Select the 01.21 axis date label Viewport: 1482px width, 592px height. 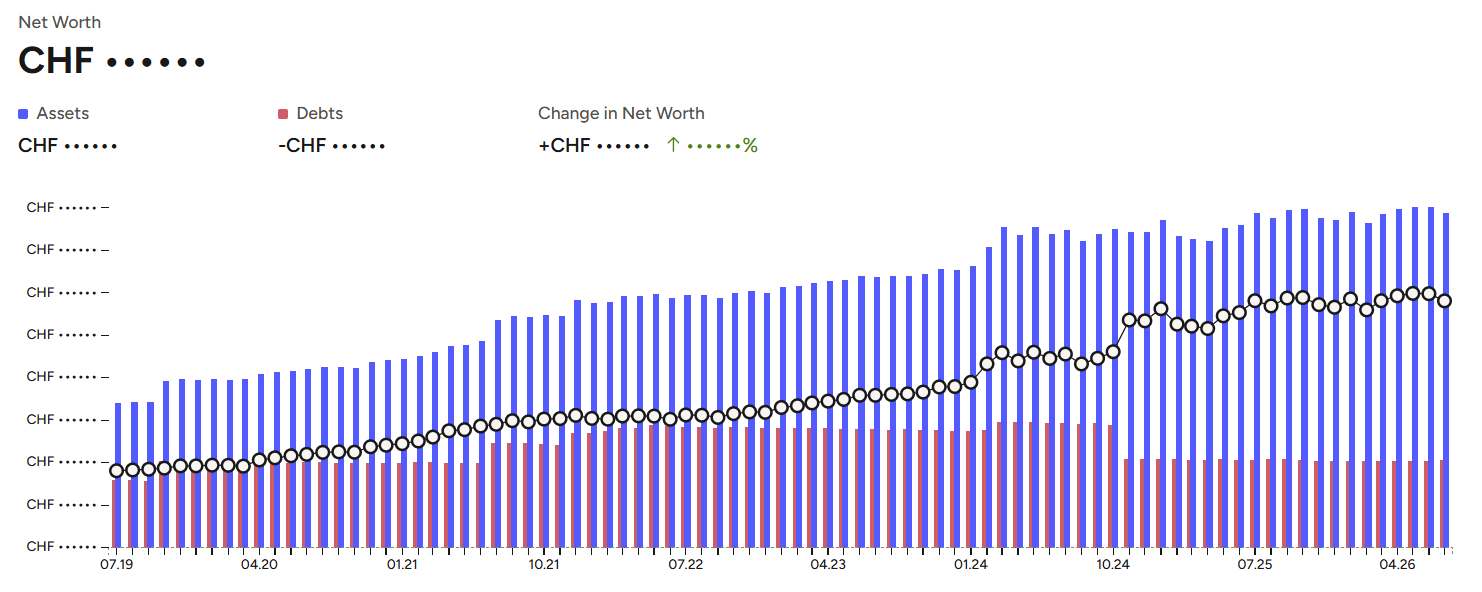pyautogui.click(x=402, y=565)
